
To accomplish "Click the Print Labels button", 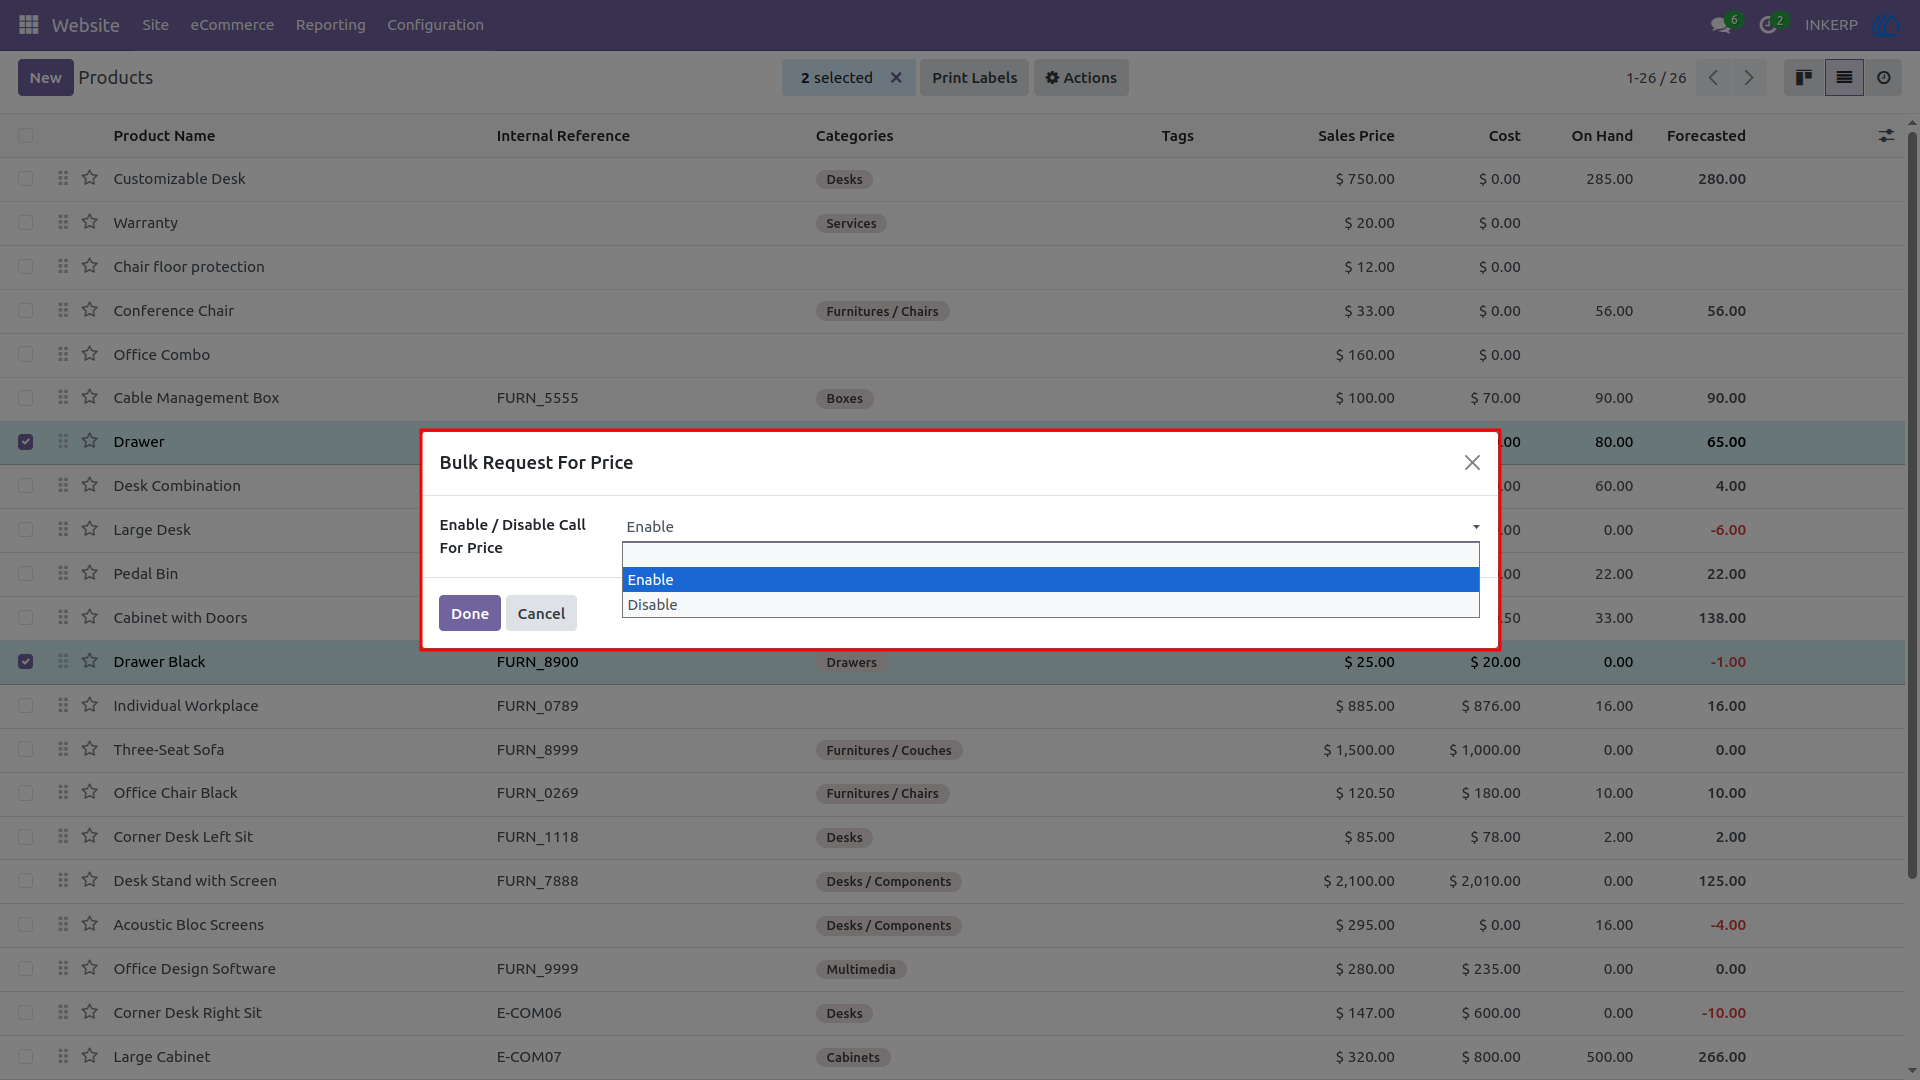I will tap(974, 78).
